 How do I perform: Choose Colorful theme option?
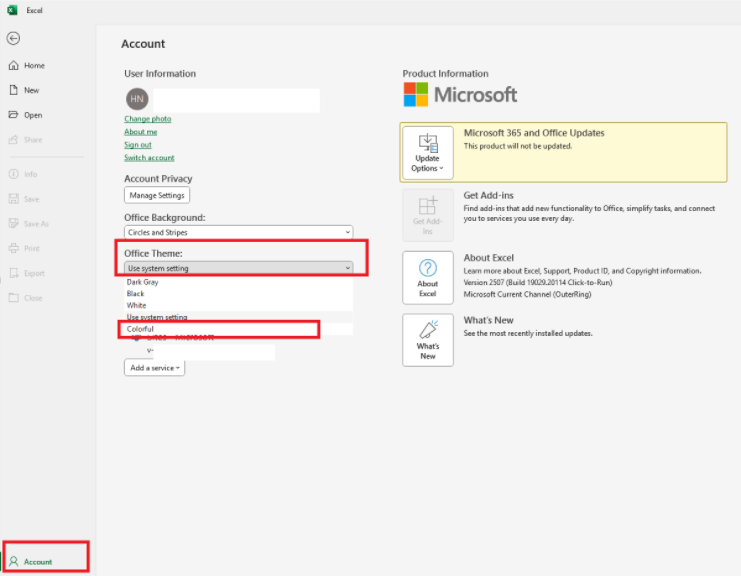239,329
